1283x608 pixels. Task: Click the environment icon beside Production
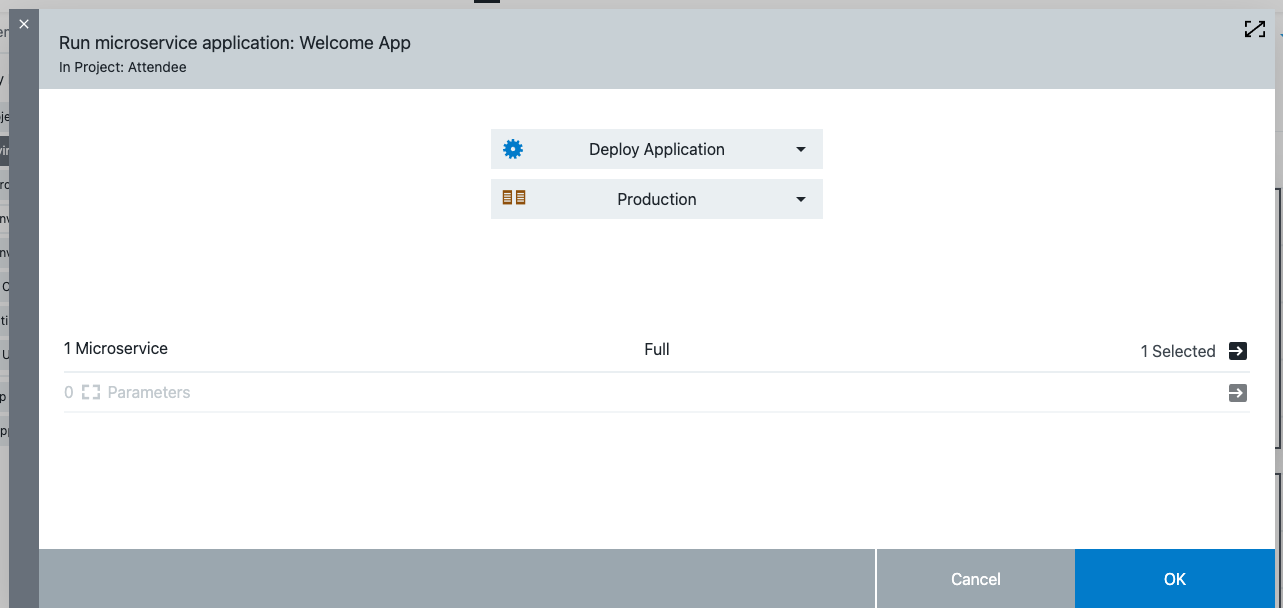pyautogui.click(x=514, y=197)
